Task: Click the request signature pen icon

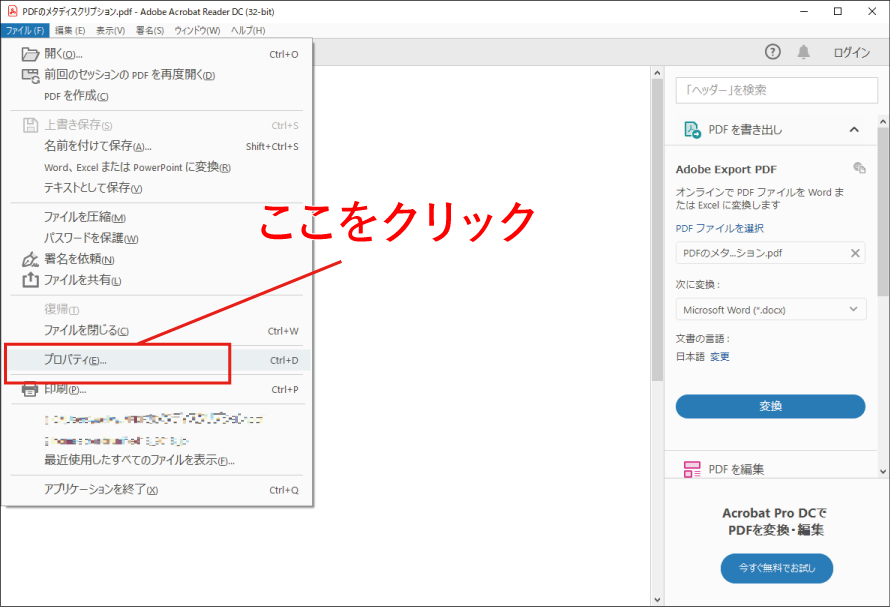Action: (x=30, y=259)
